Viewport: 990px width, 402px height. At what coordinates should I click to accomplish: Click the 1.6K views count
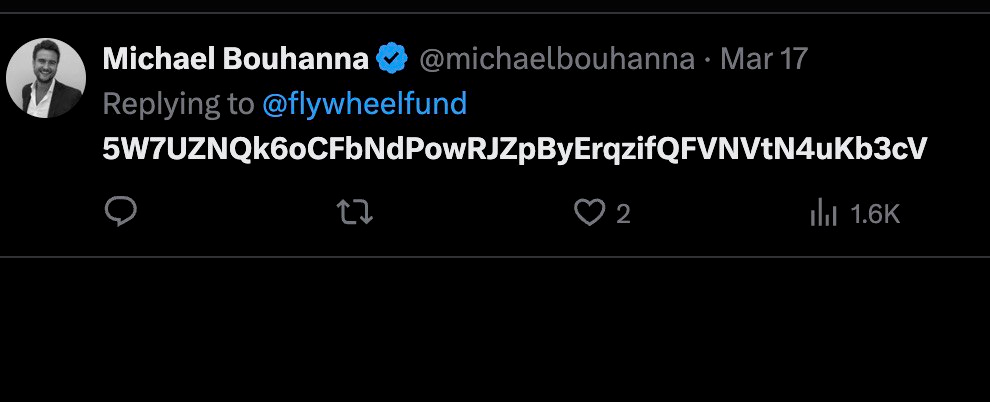click(x=875, y=214)
